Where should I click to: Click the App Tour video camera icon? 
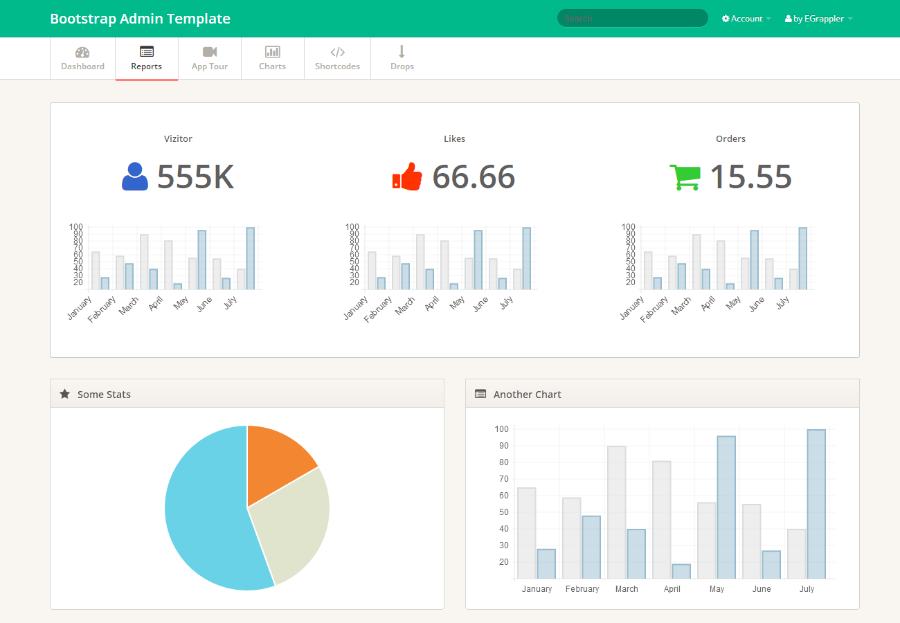[x=210, y=52]
